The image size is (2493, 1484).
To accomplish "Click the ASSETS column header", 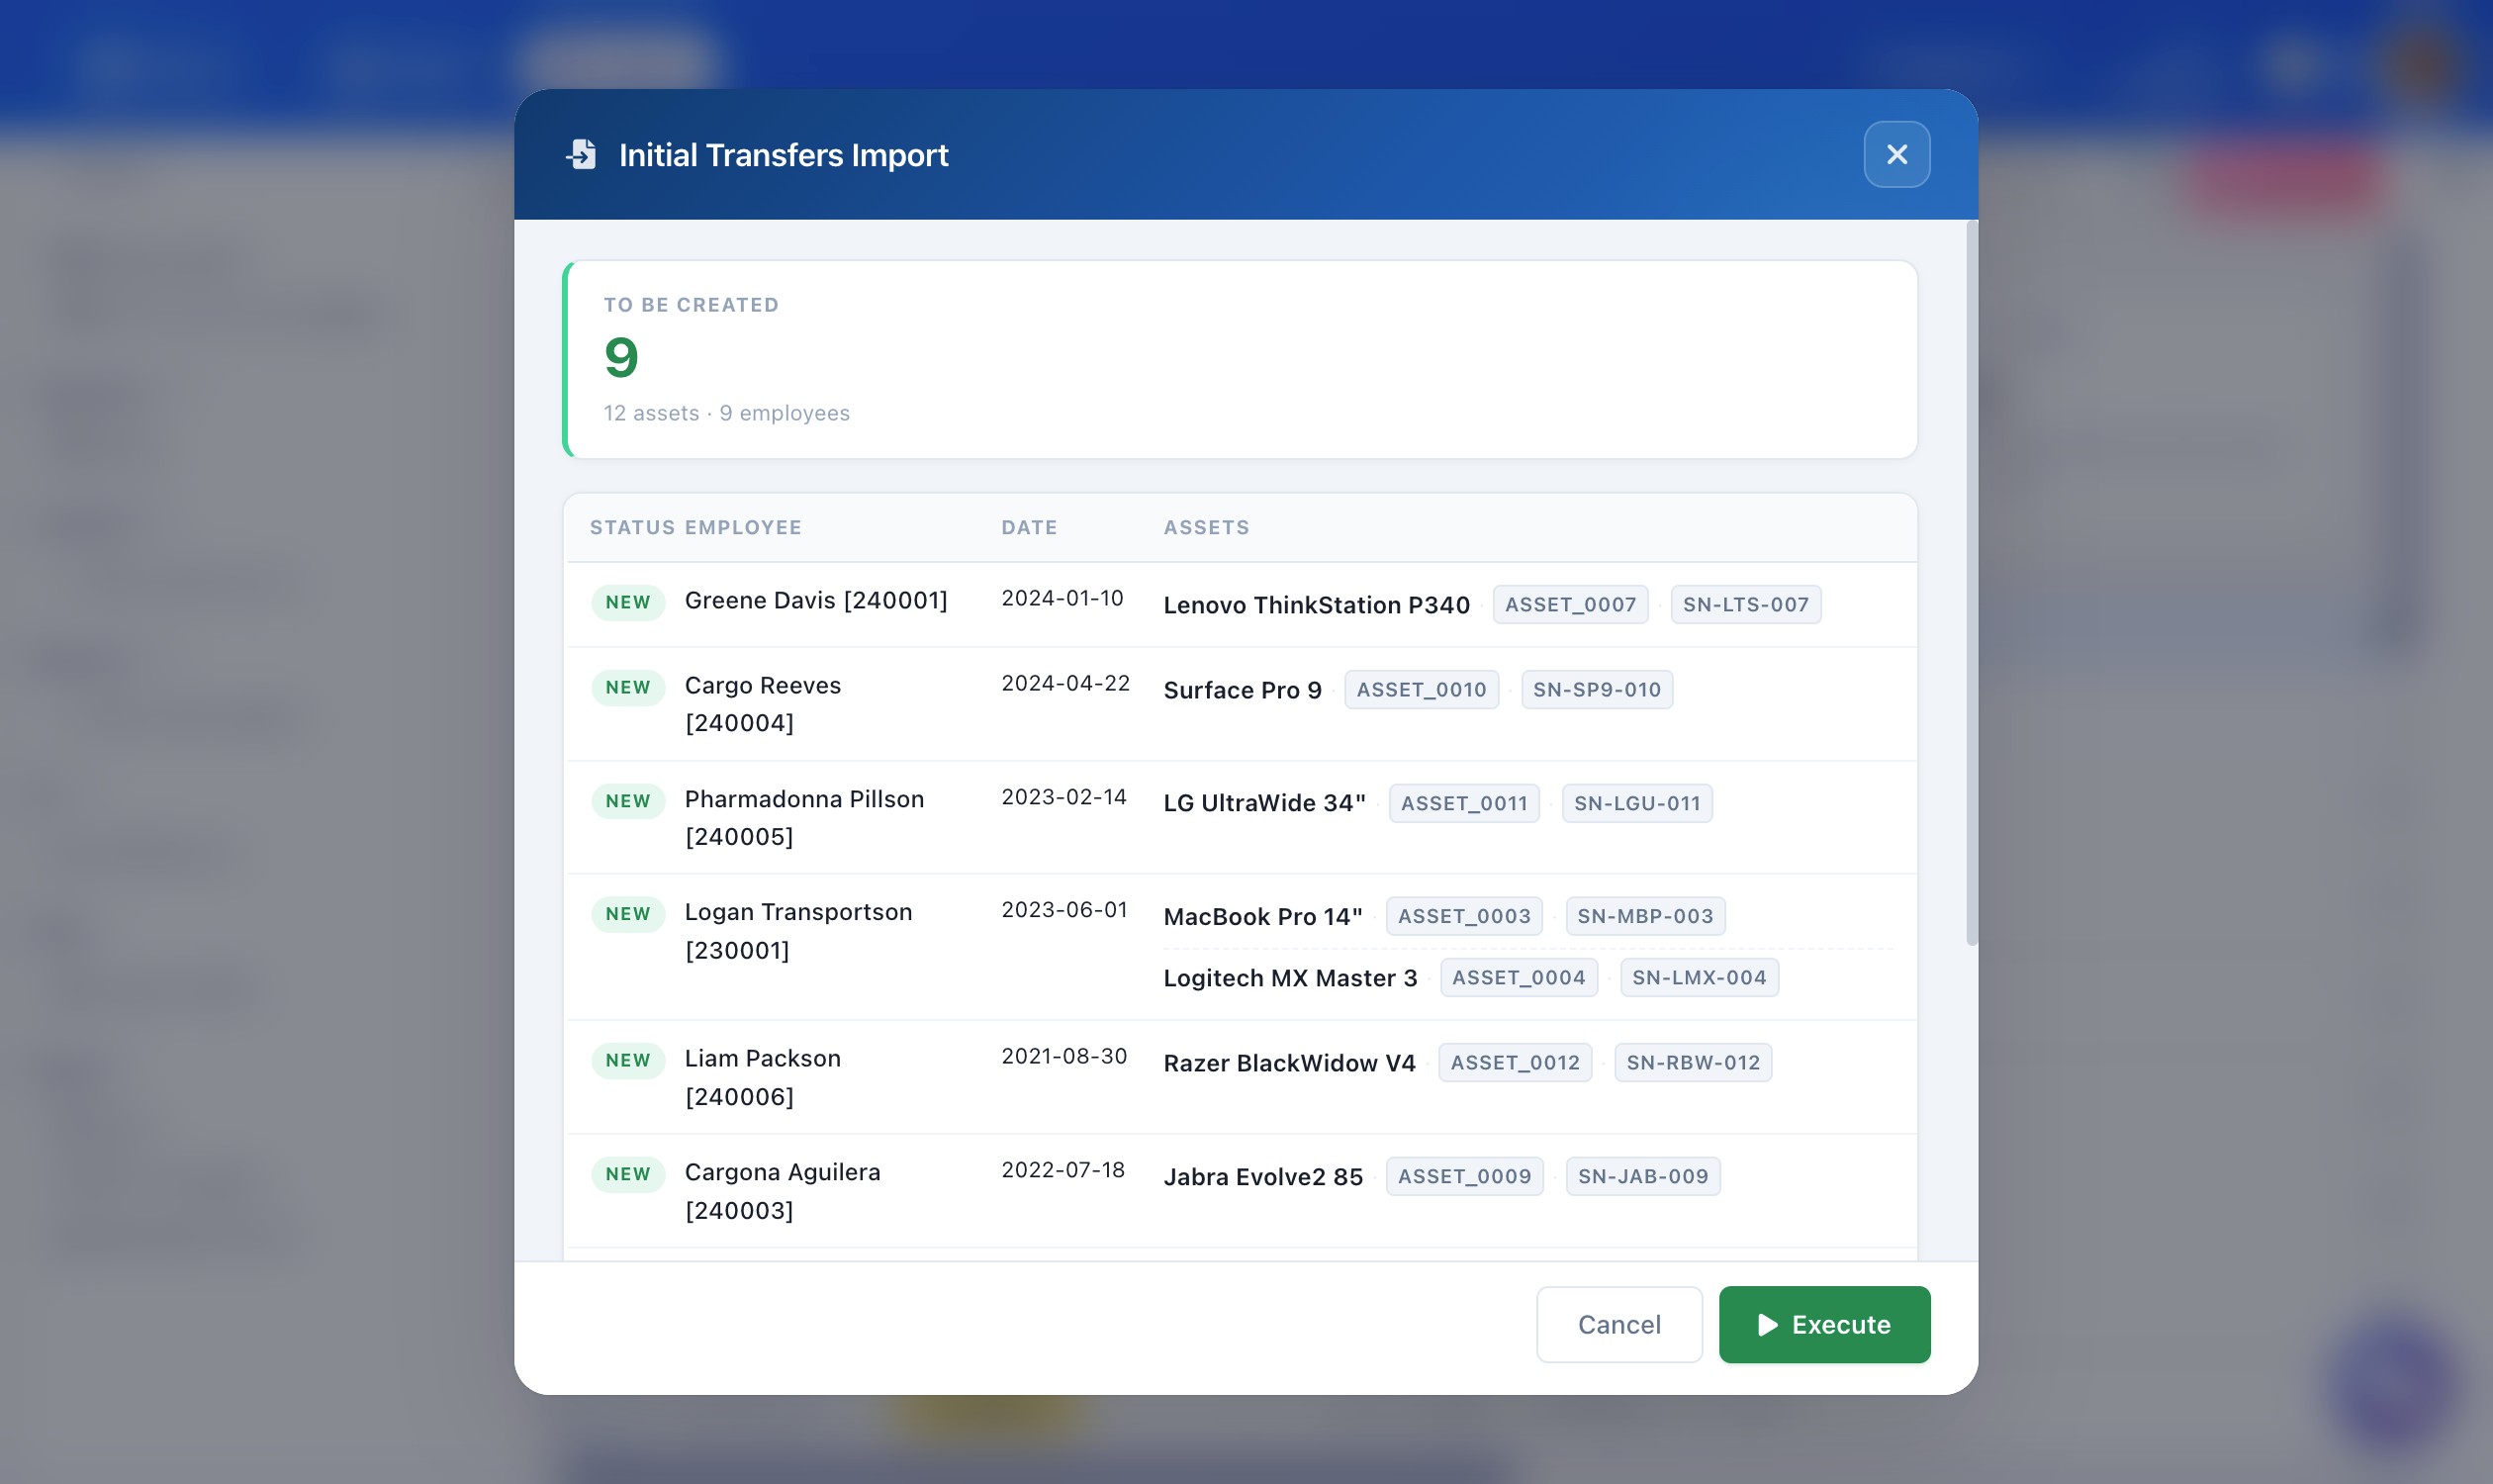I will (x=1206, y=527).
